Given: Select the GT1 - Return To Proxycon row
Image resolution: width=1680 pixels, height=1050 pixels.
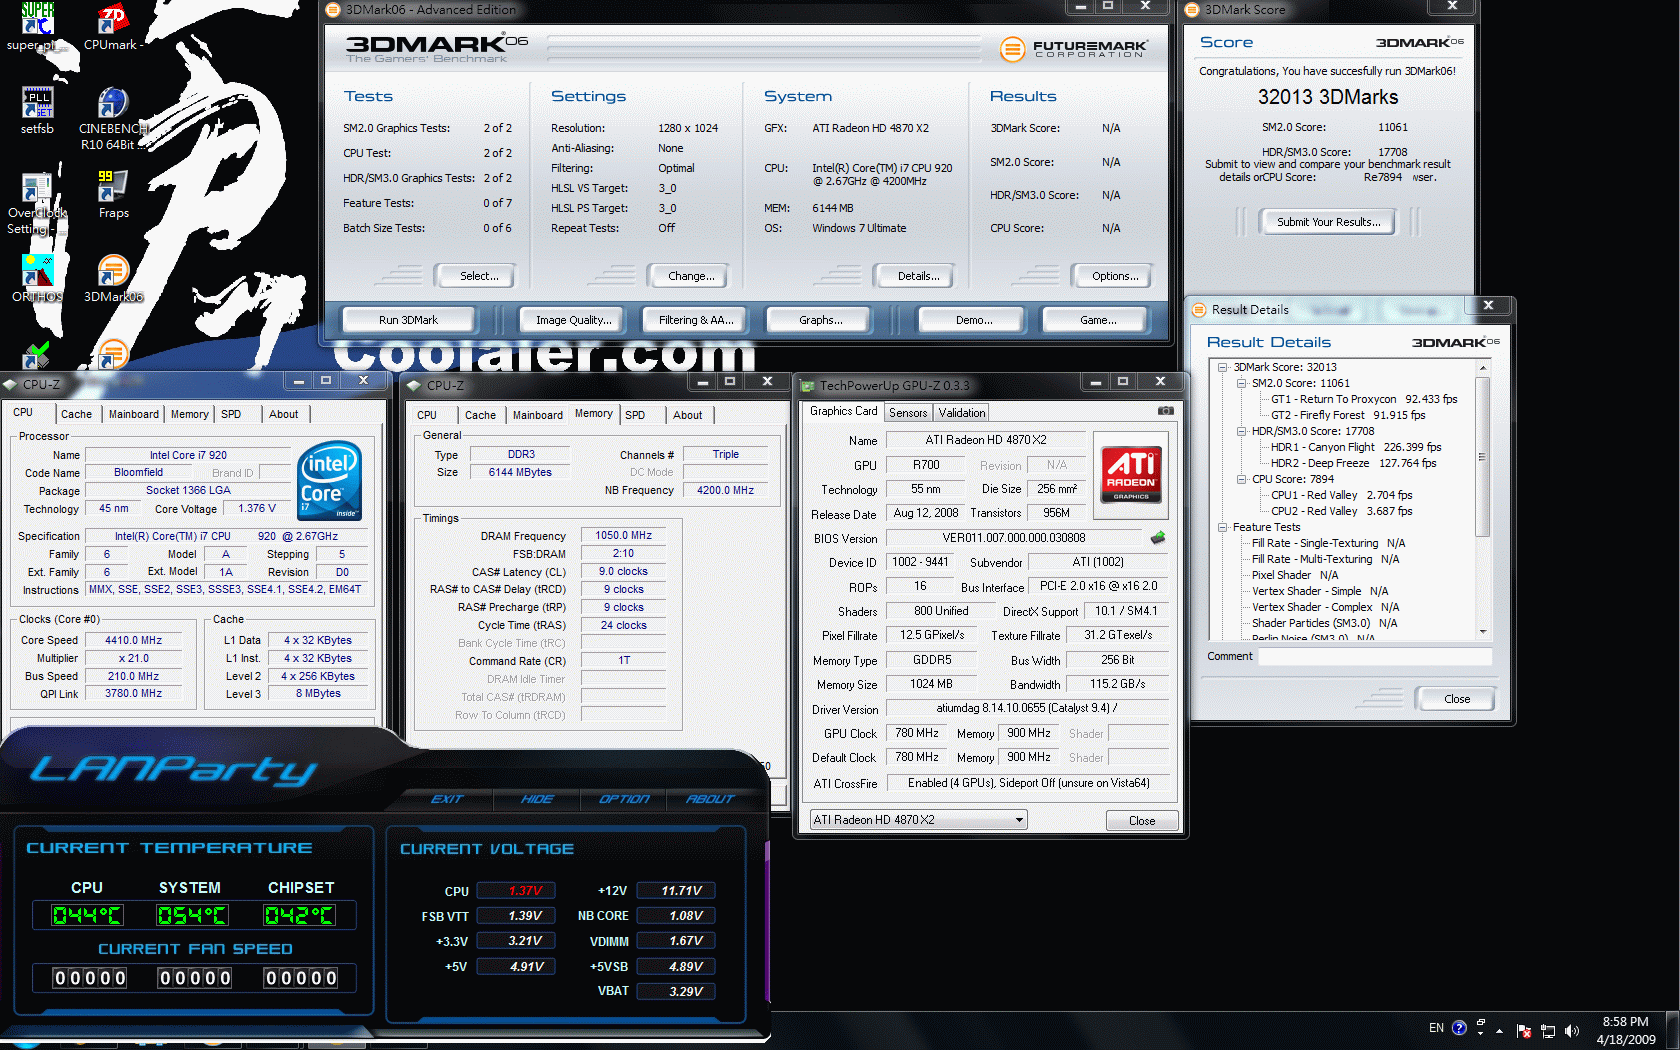Looking at the screenshot, I should pyautogui.click(x=1364, y=399).
